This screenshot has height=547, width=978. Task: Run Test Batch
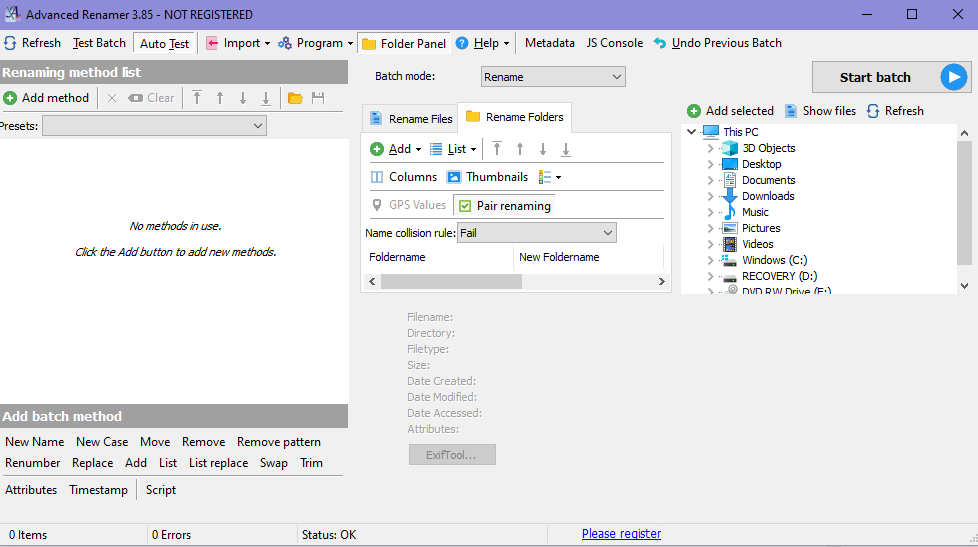coord(99,43)
